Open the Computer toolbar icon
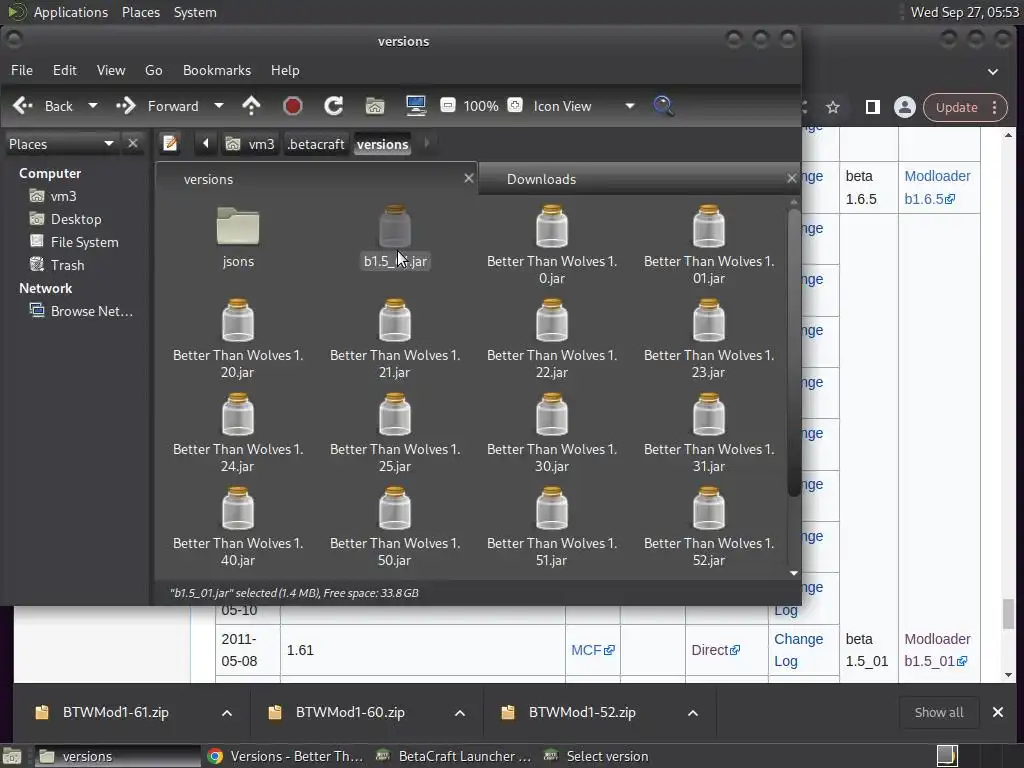 click(416, 106)
